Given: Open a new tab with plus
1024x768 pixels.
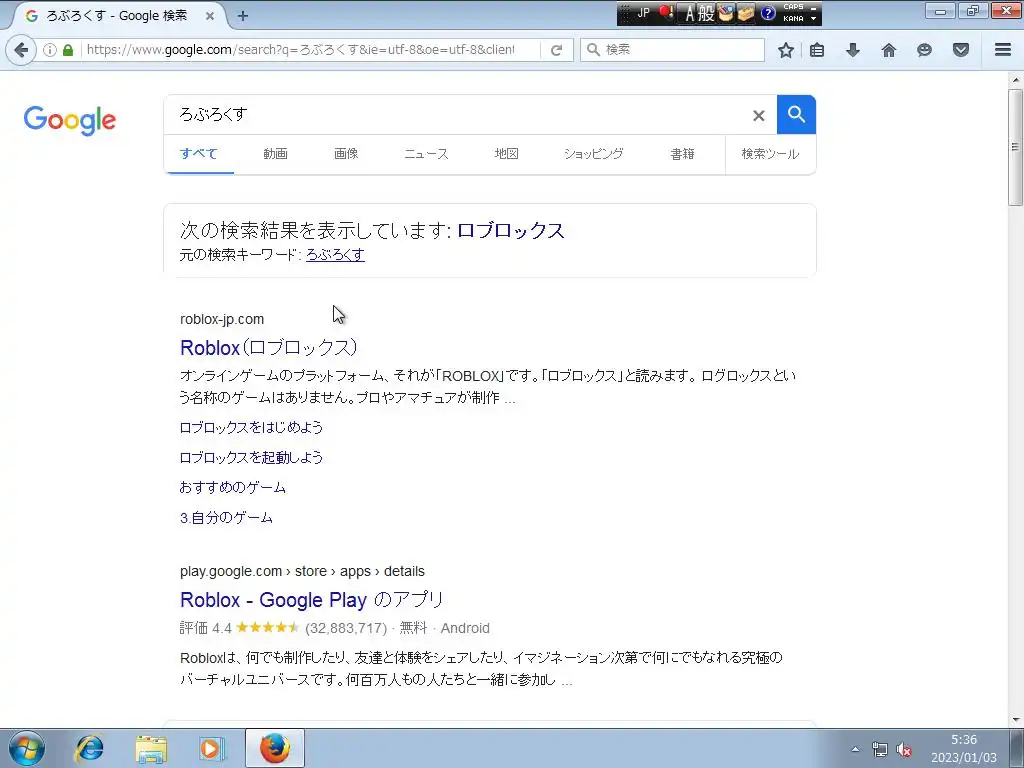Looking at the screenshot, I should click(243, 16).
